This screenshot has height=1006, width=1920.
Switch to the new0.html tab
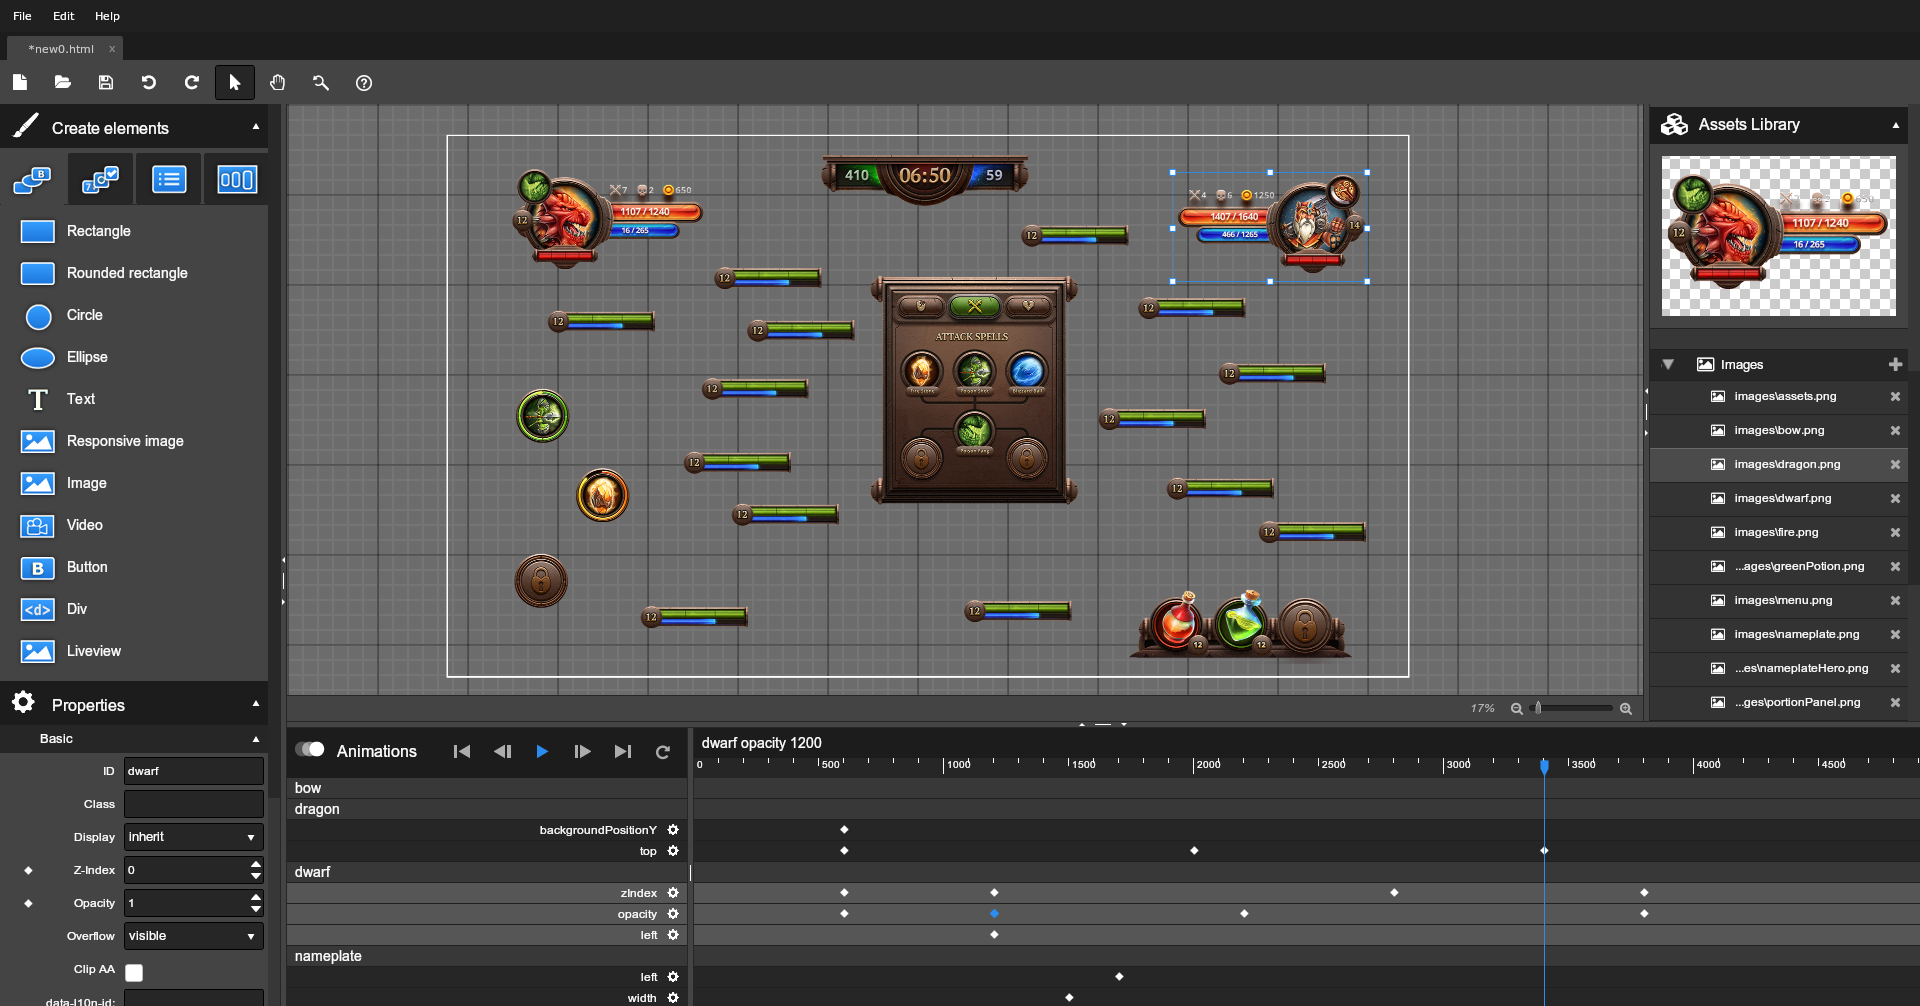tap(61, 49)
